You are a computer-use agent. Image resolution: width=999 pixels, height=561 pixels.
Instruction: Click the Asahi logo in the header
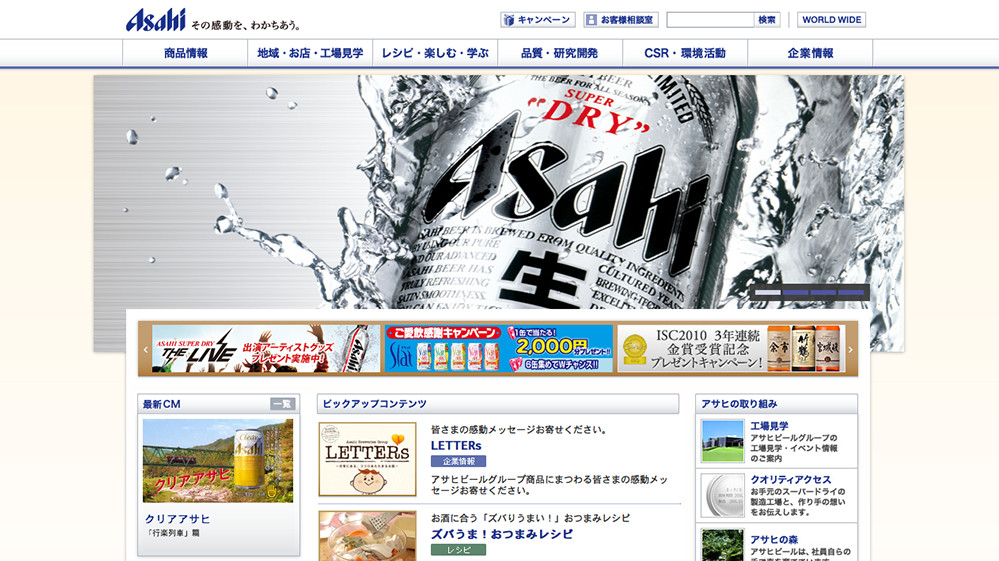click(x=155, y=20)
